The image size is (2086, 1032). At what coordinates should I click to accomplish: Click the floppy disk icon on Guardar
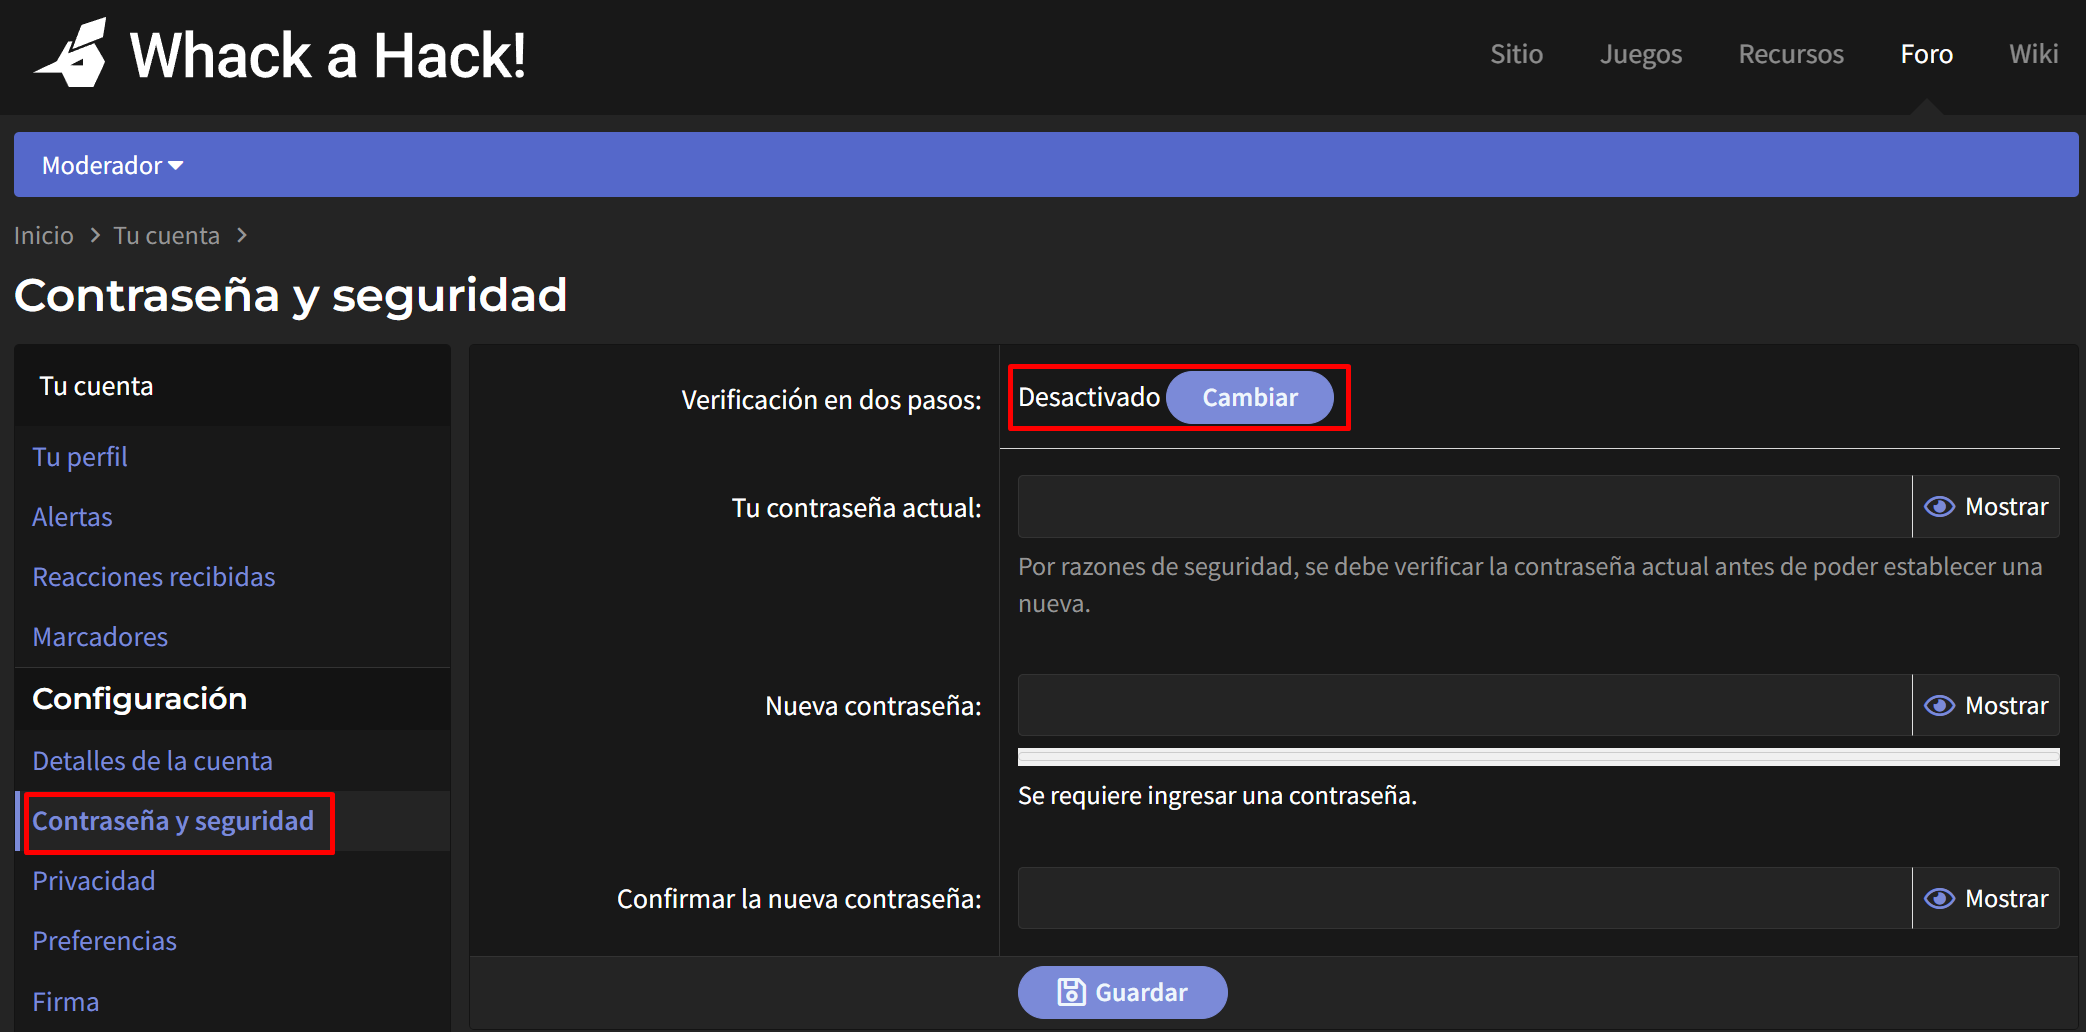pos(1071,992)
